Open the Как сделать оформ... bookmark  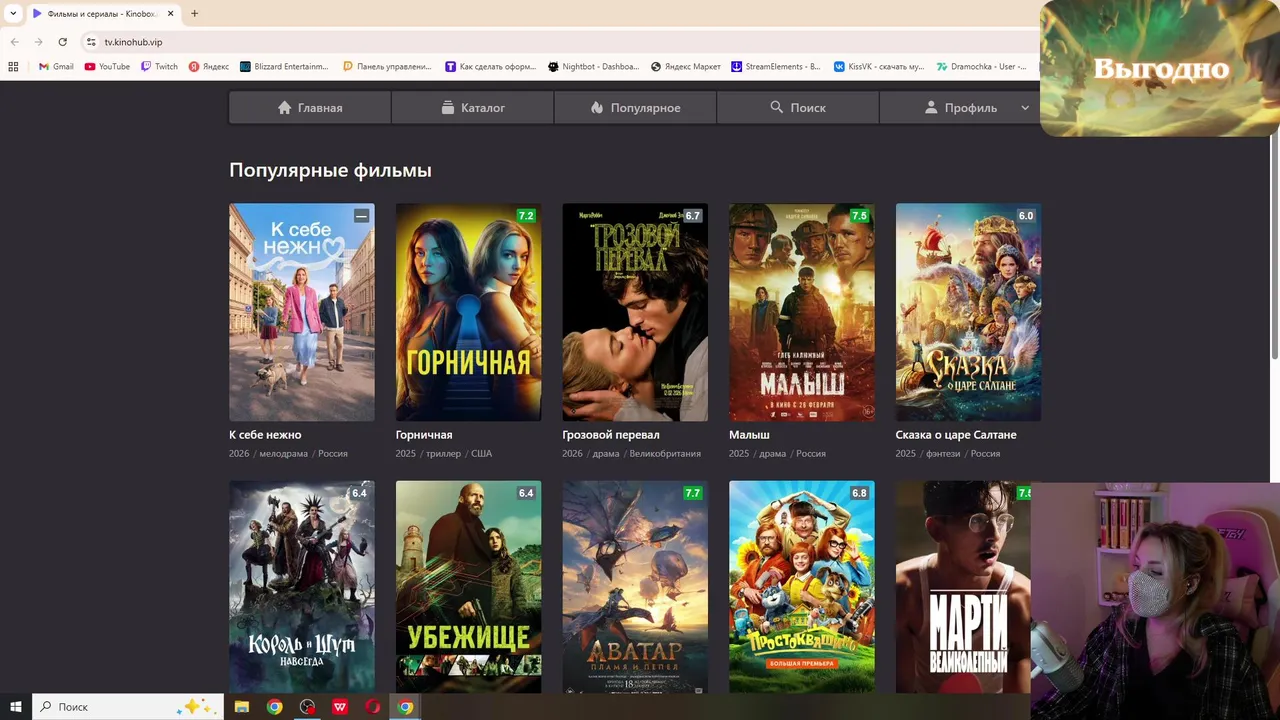coord(491,67)
